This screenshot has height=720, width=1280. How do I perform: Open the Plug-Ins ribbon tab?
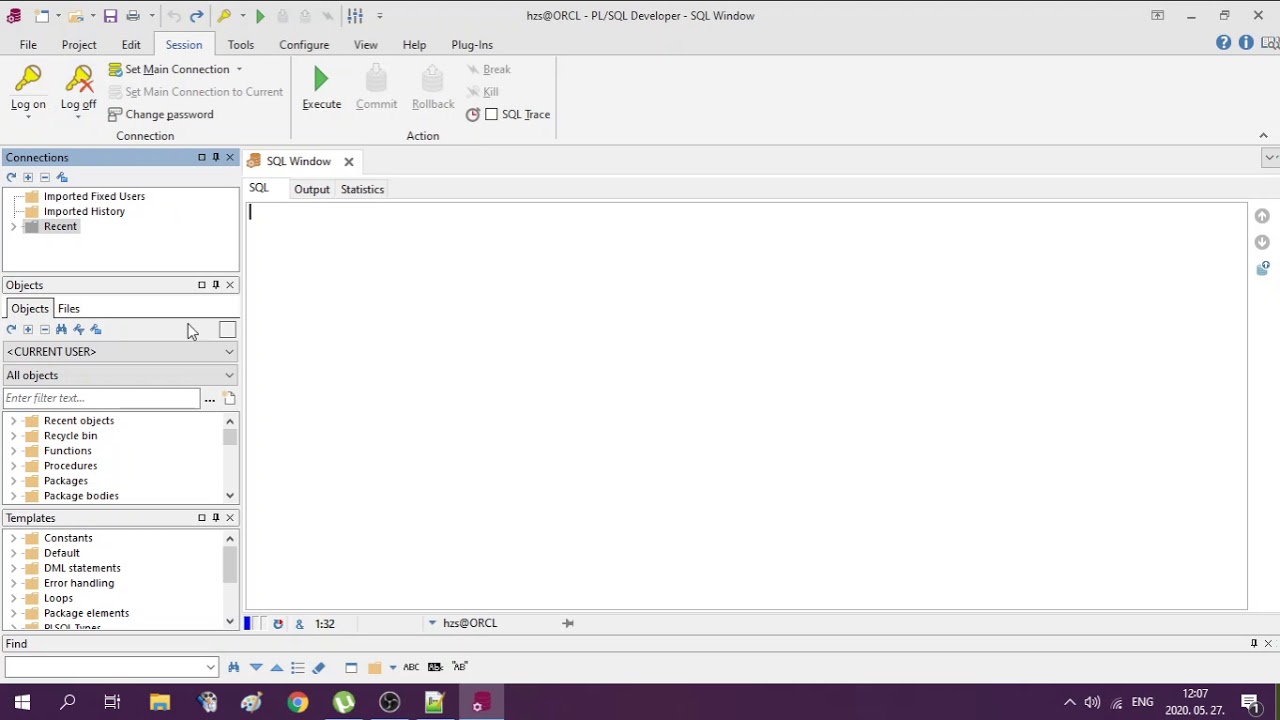tap(472, 45)
